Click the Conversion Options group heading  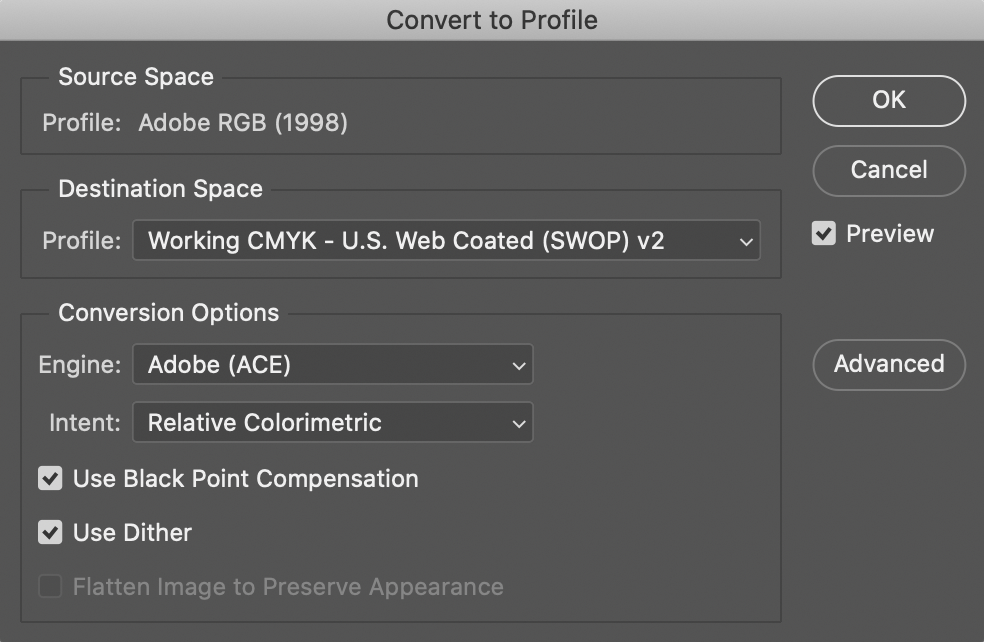point(168,313)
